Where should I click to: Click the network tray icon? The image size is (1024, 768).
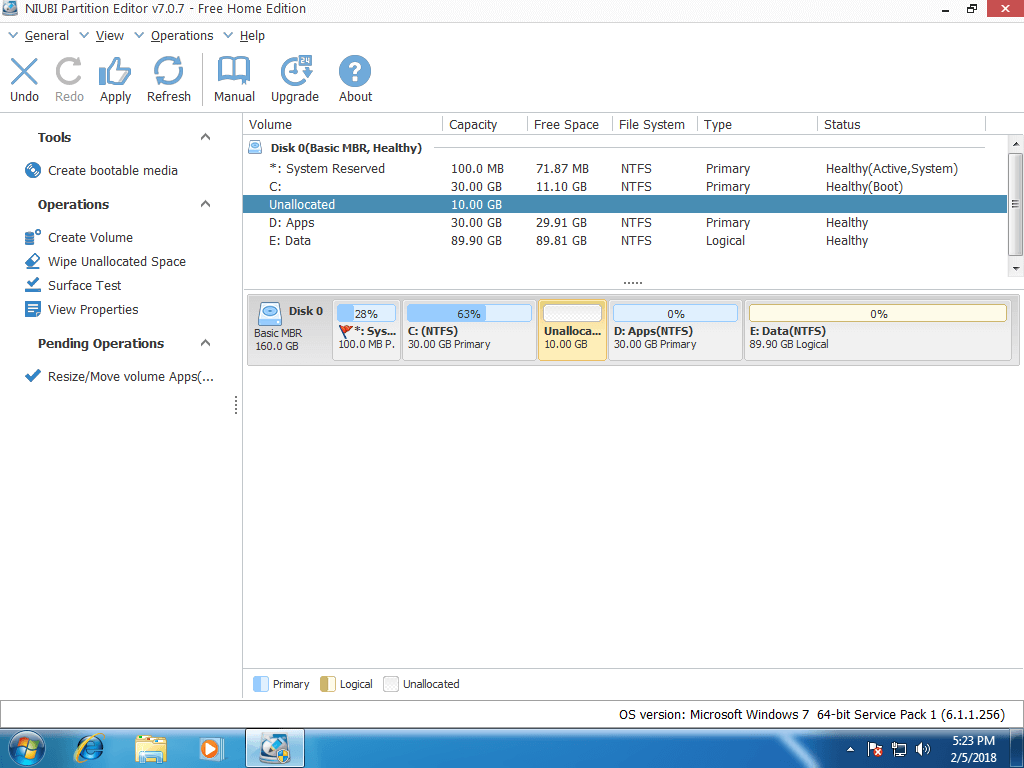(899, 749)
